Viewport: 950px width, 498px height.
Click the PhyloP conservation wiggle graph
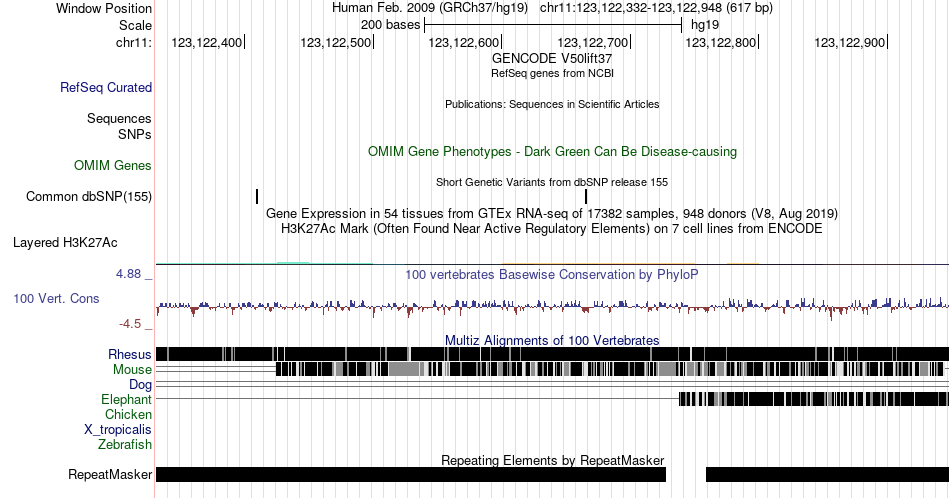click(x=553, y=307)
